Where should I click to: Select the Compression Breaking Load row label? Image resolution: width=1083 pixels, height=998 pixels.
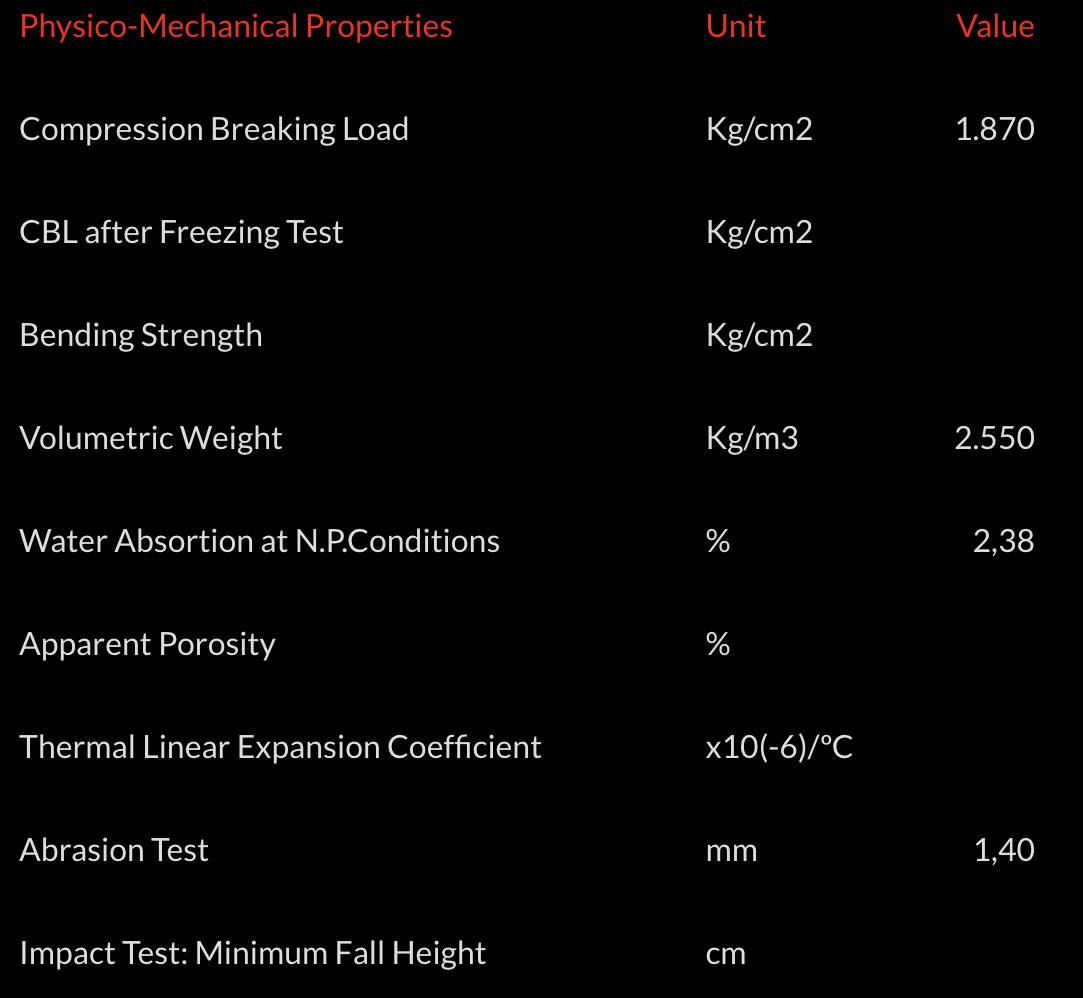click(214, 129)
